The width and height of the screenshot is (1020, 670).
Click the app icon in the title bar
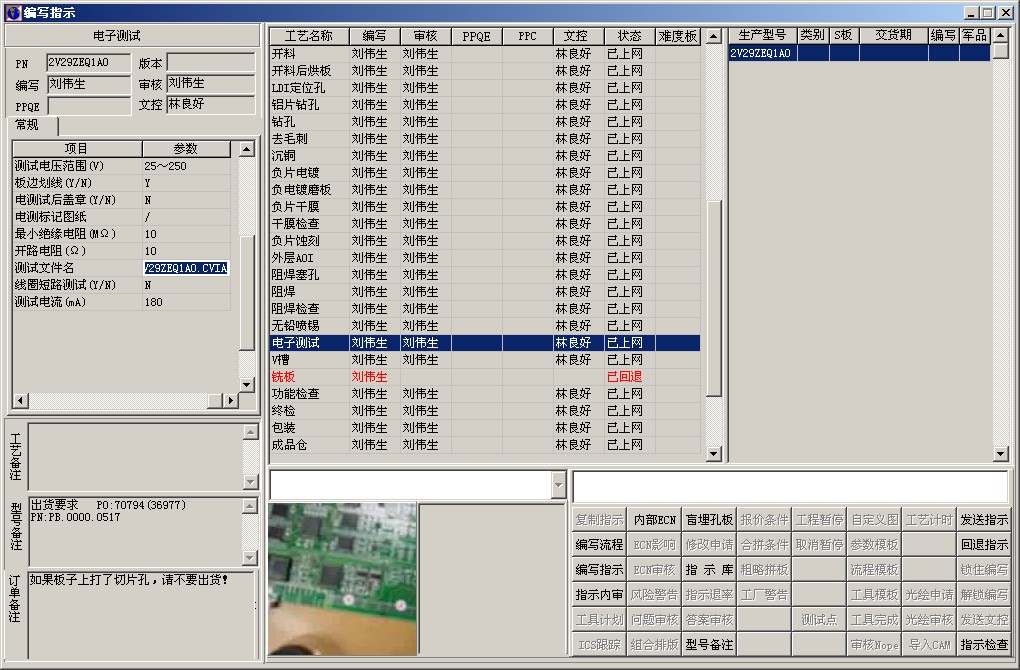tap(13, 12)
